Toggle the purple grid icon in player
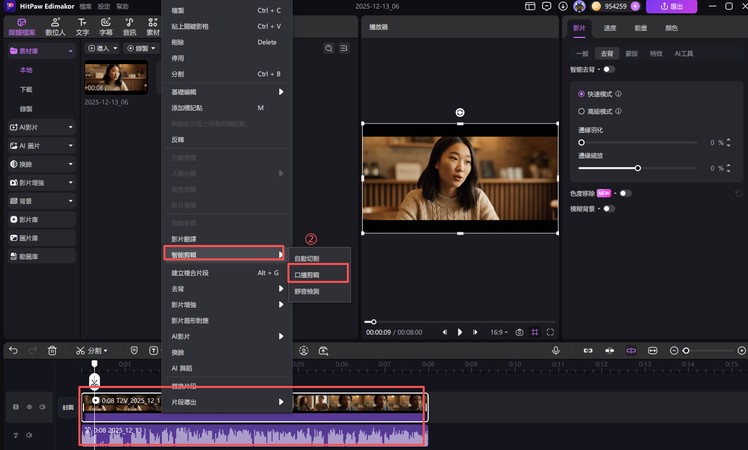Viewport: 748px width, 450px height. point(535,332)
